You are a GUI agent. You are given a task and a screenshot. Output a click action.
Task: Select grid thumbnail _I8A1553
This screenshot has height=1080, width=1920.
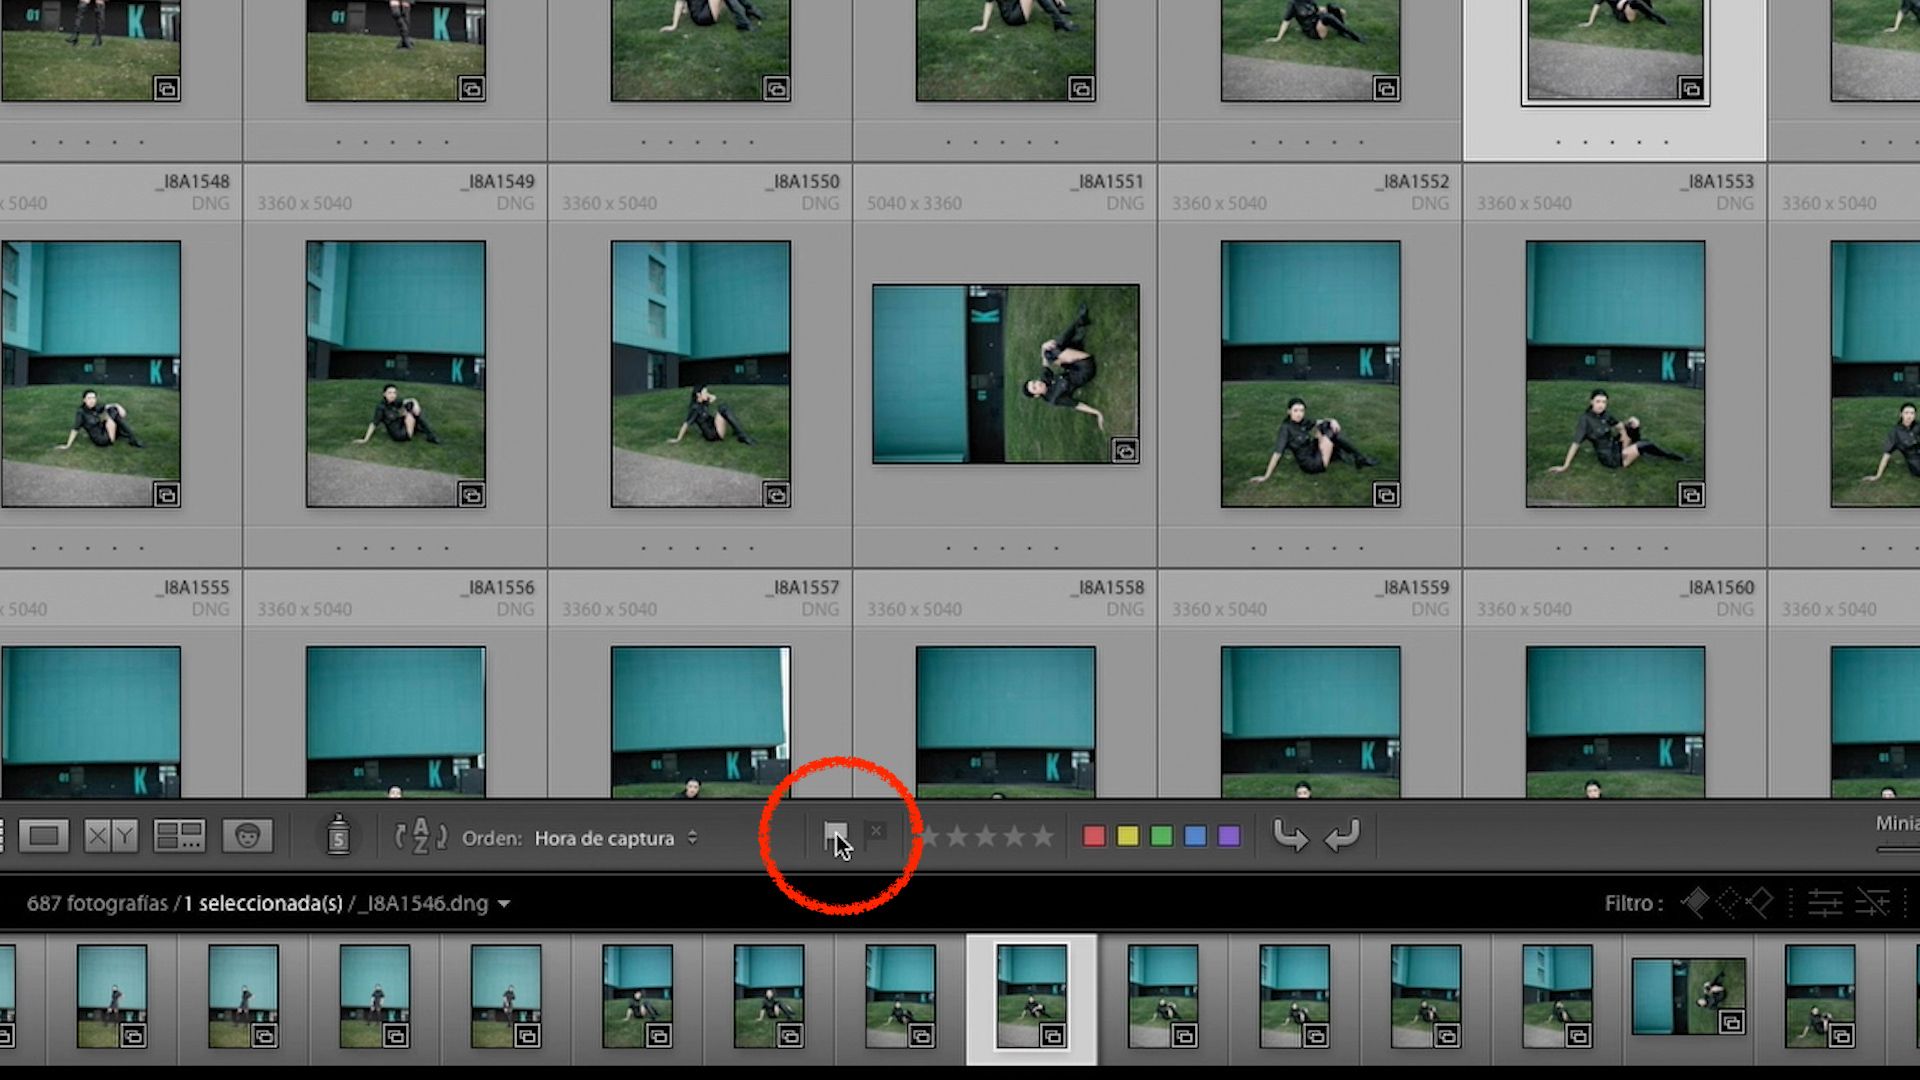click(x=1616, y=374)
